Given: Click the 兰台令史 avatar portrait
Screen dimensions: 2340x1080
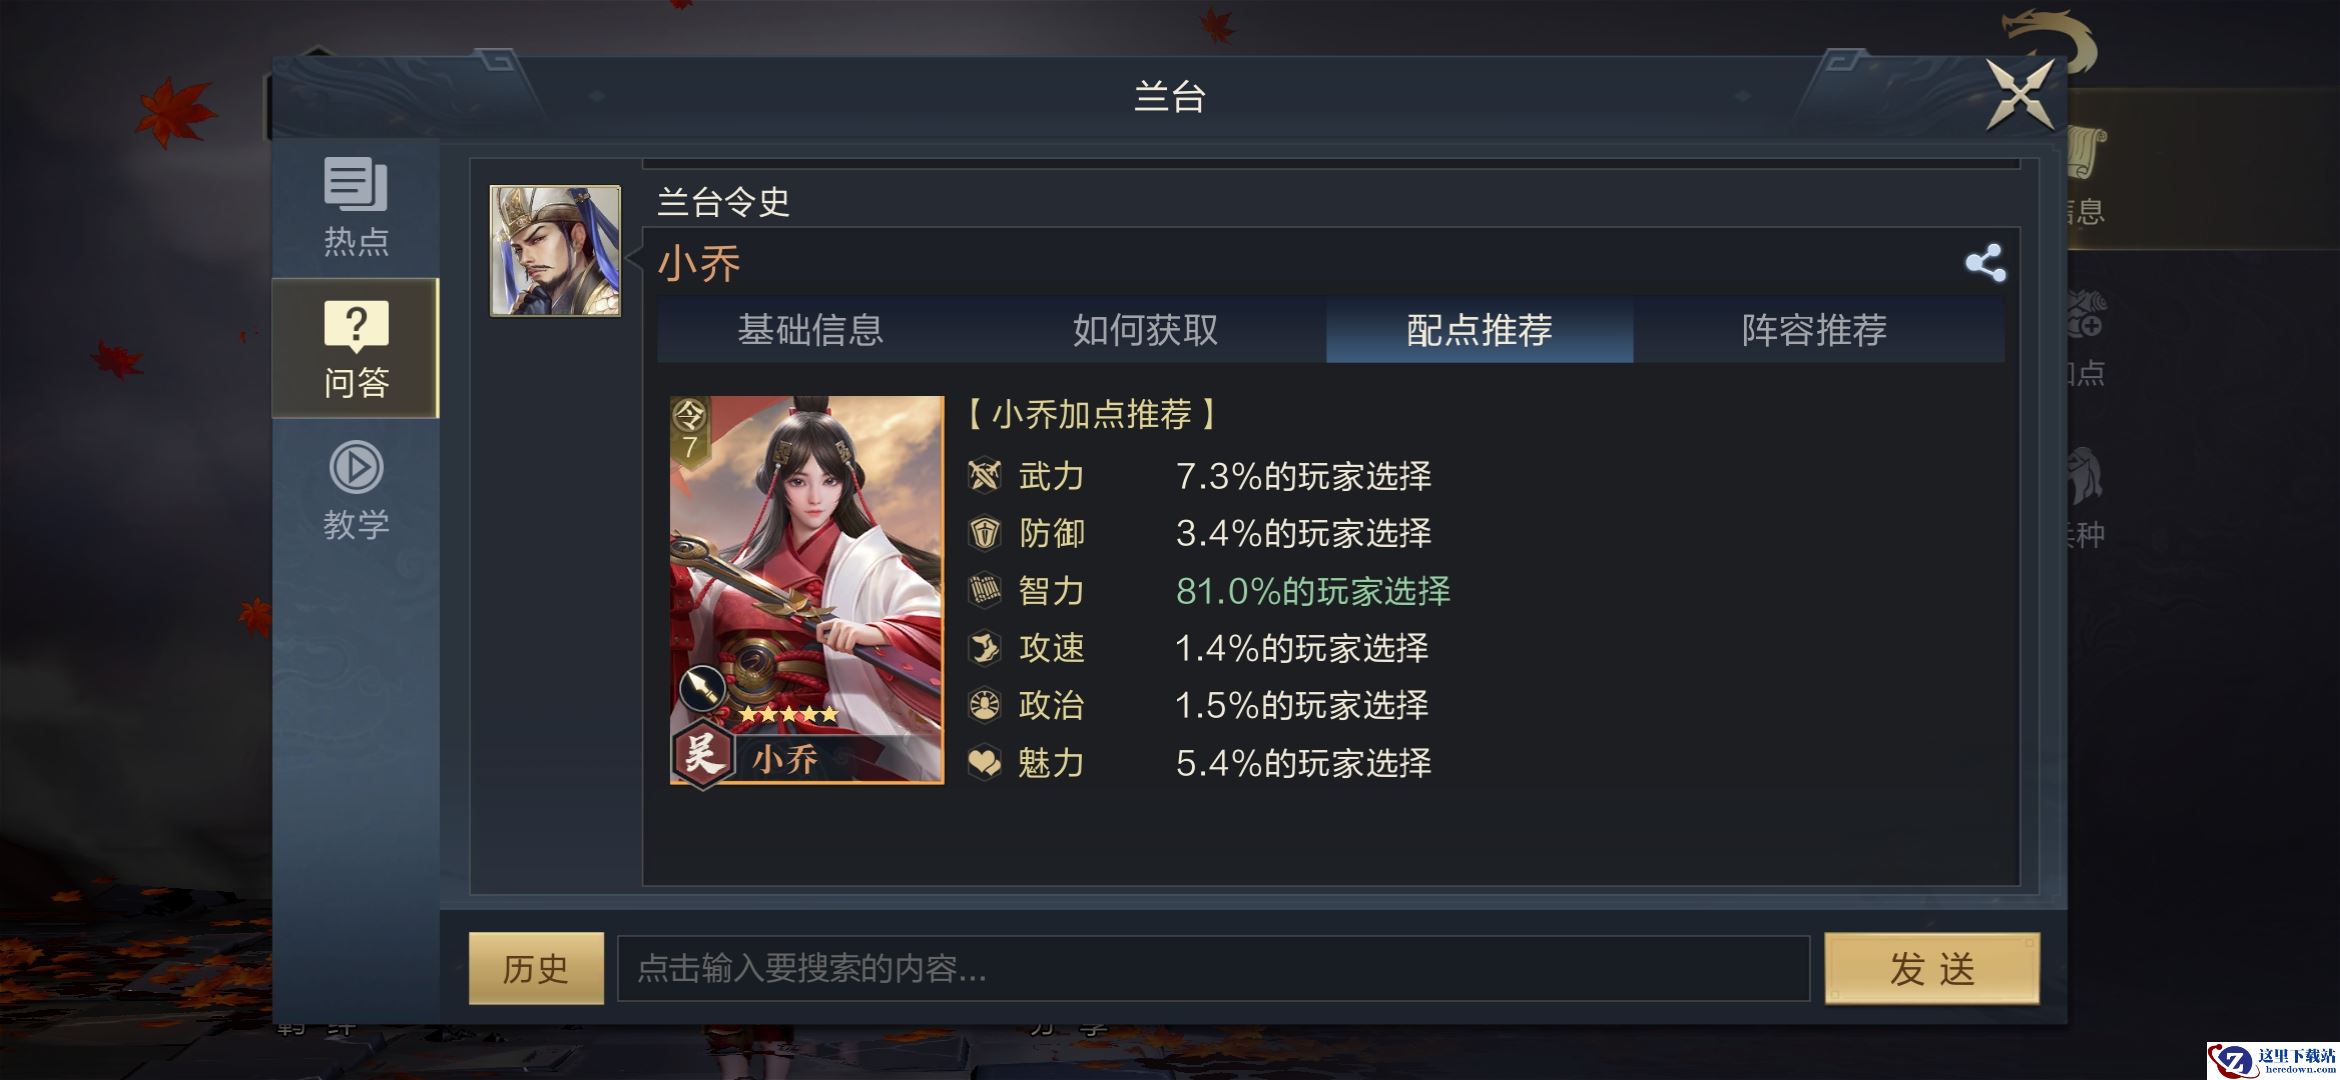Looking at the screenshot, I should 555,251.
